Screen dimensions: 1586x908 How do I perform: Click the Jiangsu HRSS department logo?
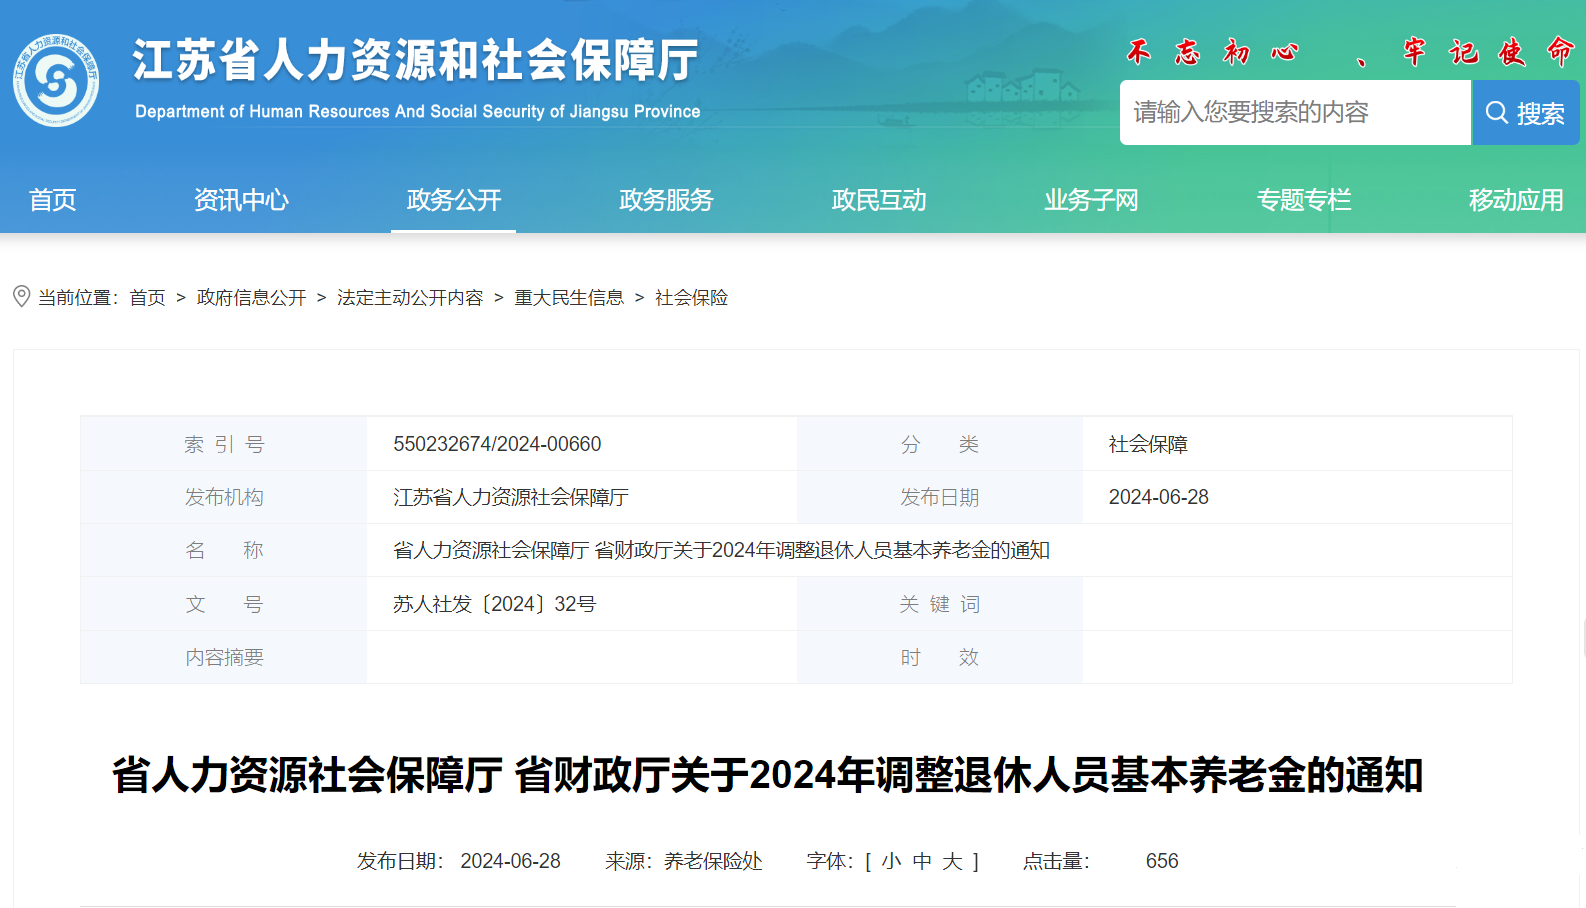coord(56,80)
